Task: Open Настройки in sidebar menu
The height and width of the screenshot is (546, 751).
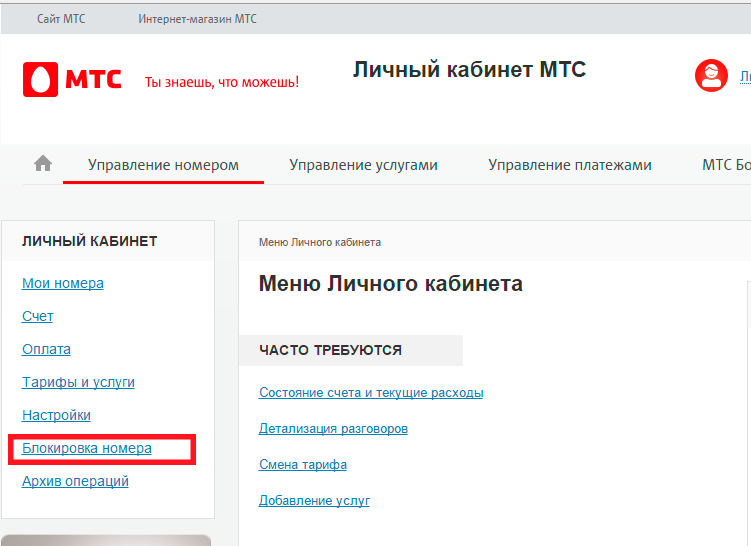Action: 56,415
